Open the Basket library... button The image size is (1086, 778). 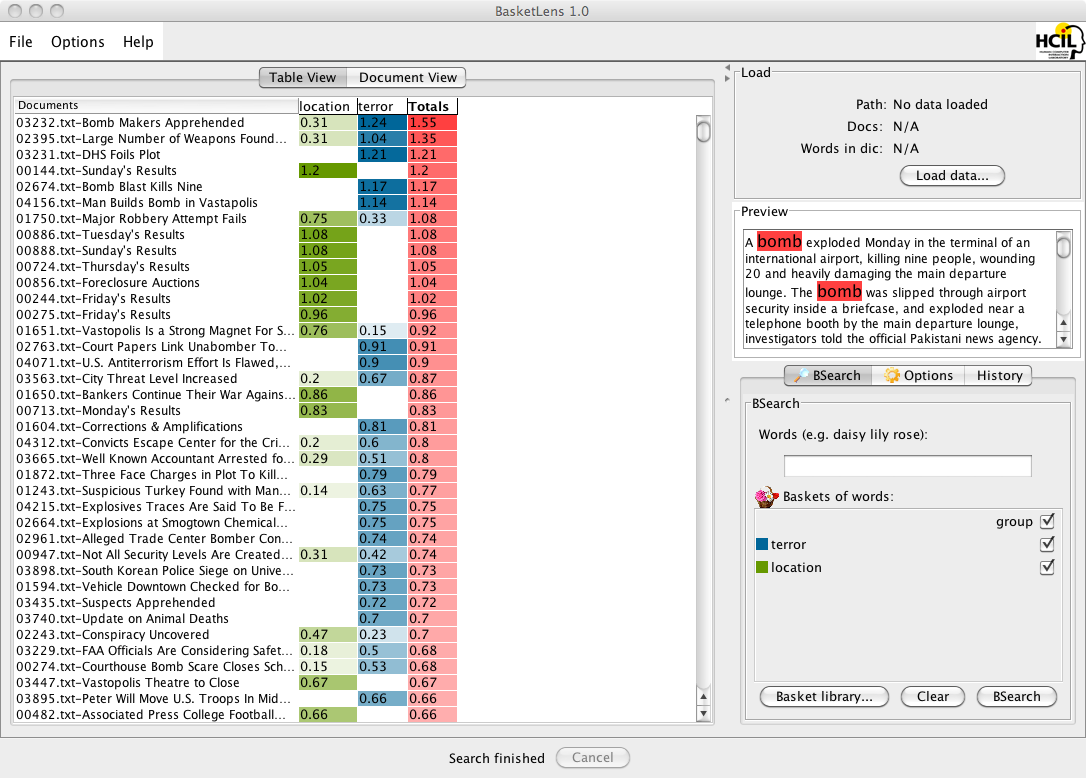tap(824, 696)
